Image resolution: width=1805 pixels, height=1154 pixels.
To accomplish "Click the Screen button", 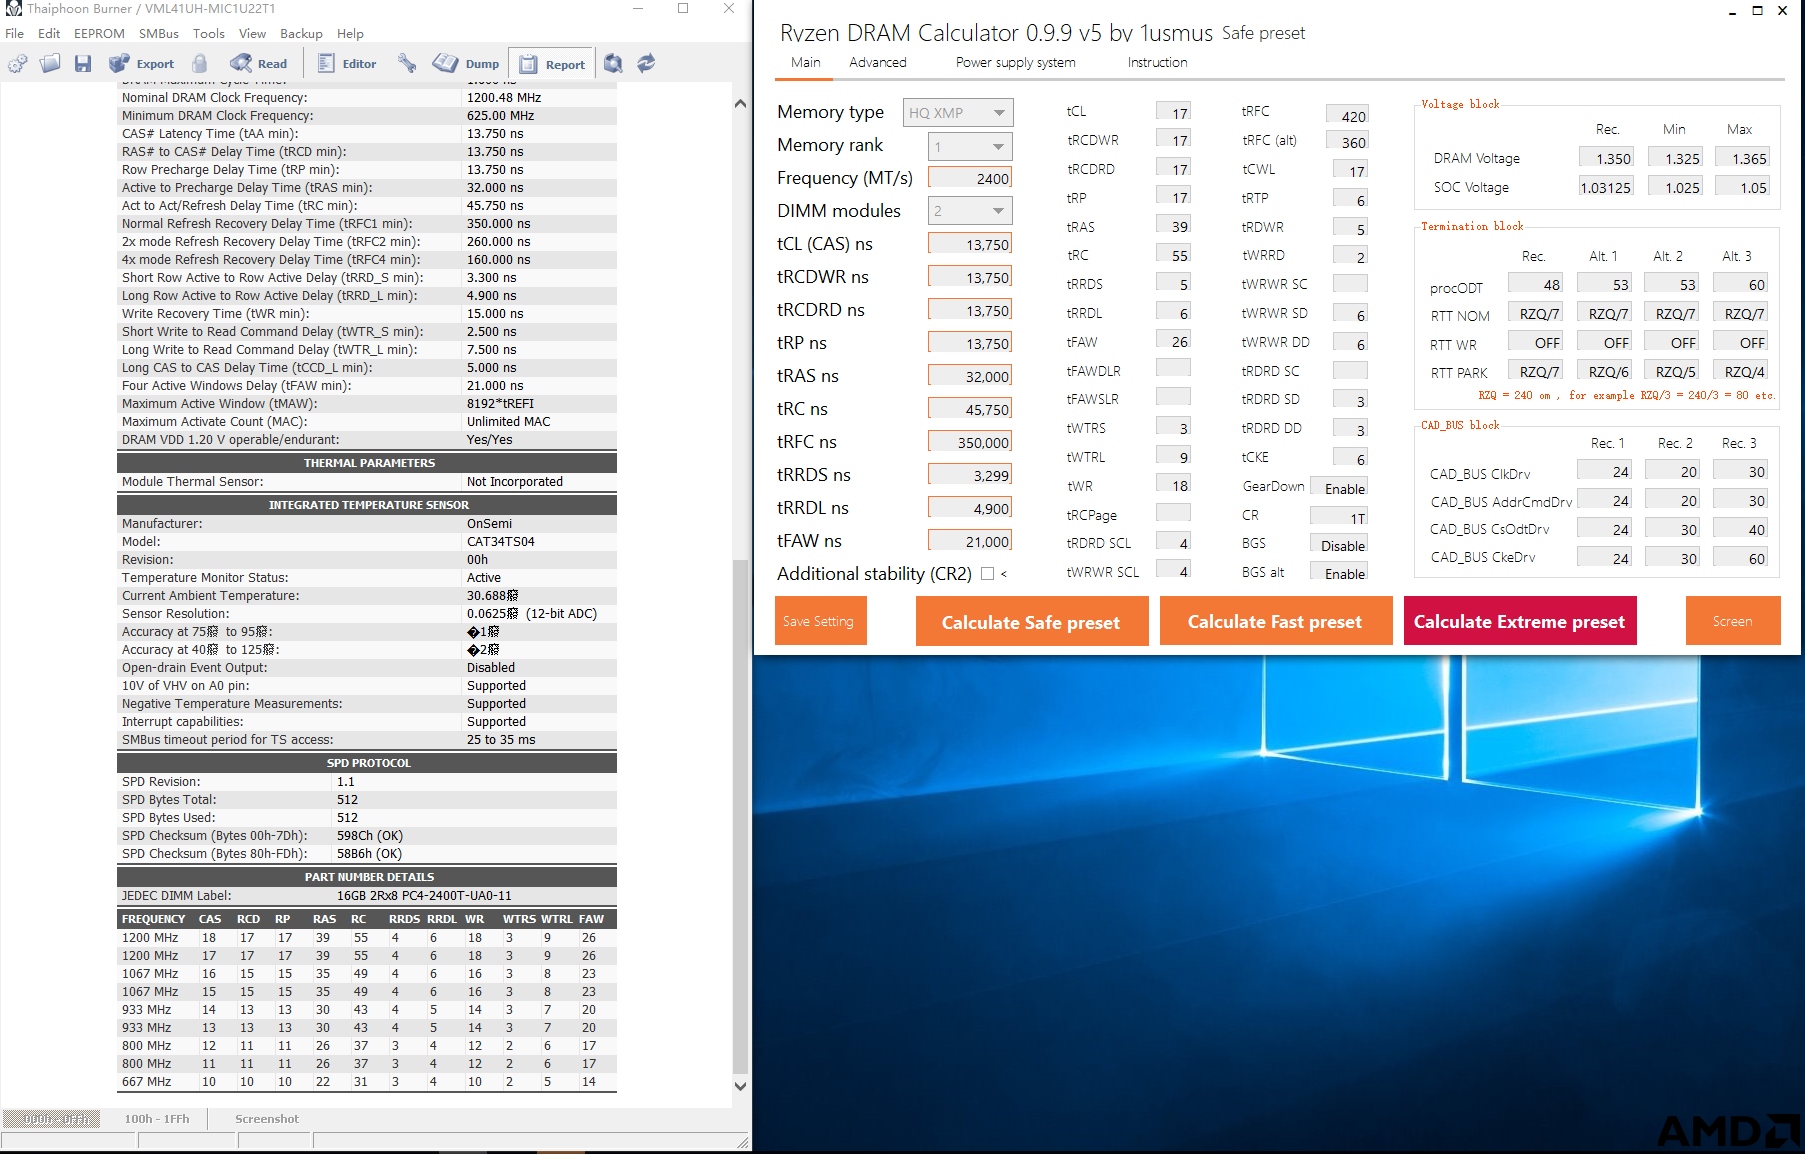I will coord(1732,621).
